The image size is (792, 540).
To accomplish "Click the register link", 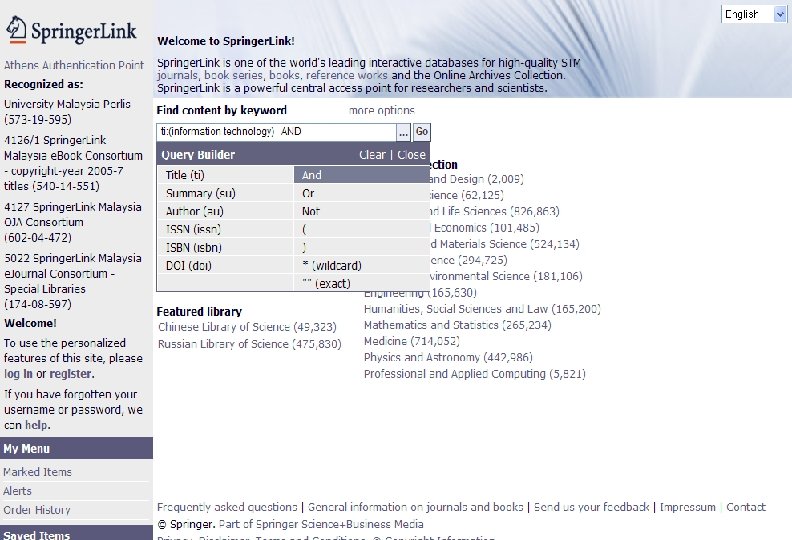I will [x=70, y=374].
